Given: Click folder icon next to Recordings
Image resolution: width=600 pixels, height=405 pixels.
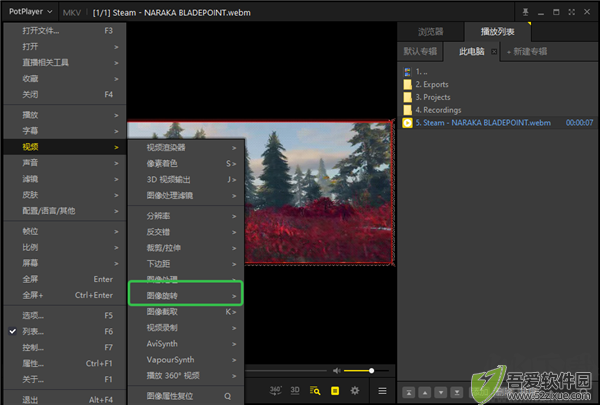Looking at the screenshot, I should (408, 110).
